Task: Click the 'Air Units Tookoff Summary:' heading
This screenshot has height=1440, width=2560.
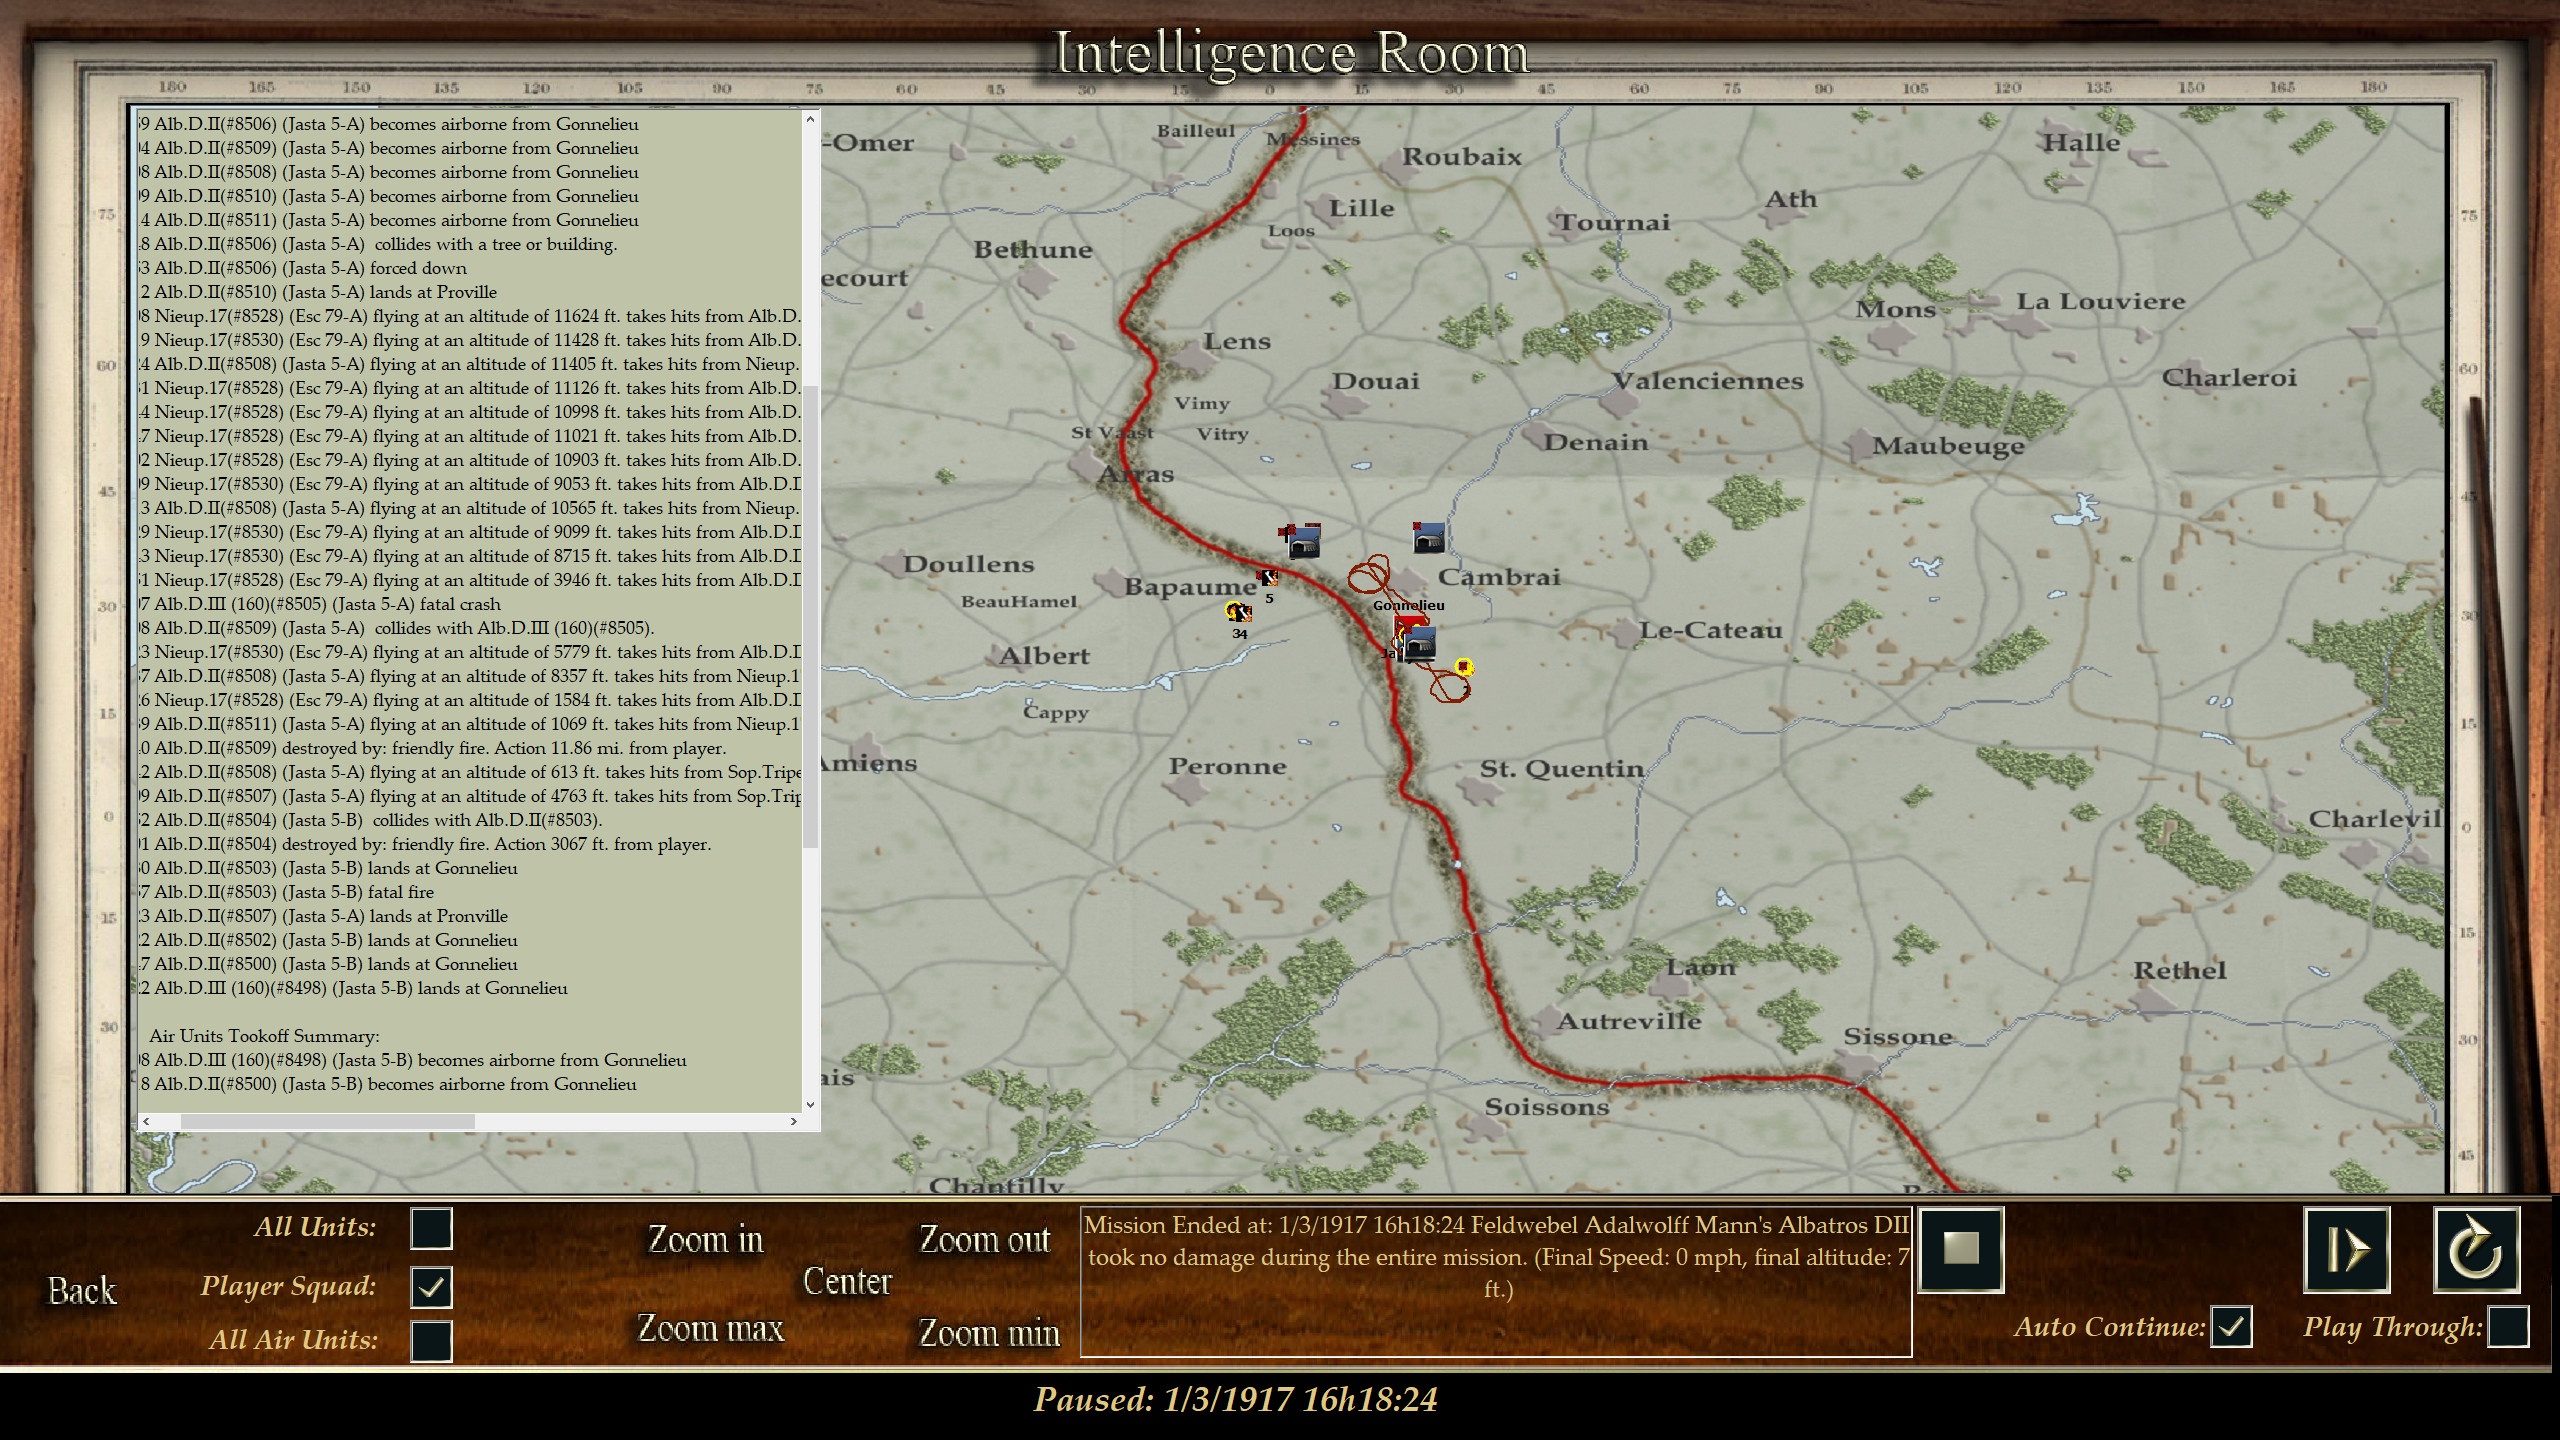Action: pyautogui.click(x=264, y=1036)
